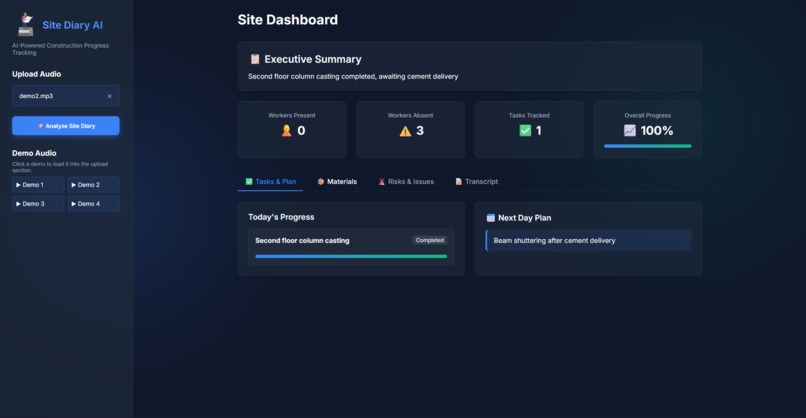
Task: Click the Site Diary AI title
Action: 72,25
